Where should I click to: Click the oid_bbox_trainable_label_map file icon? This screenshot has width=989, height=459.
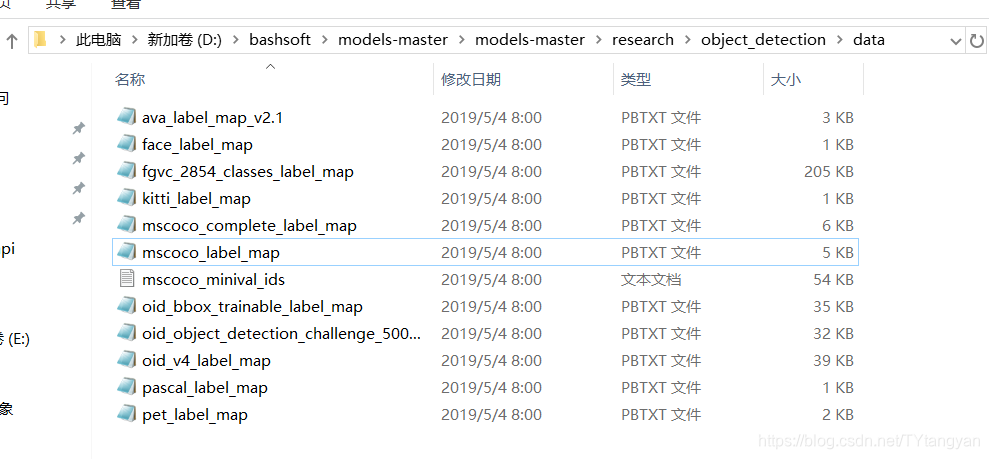click(127, 306)
